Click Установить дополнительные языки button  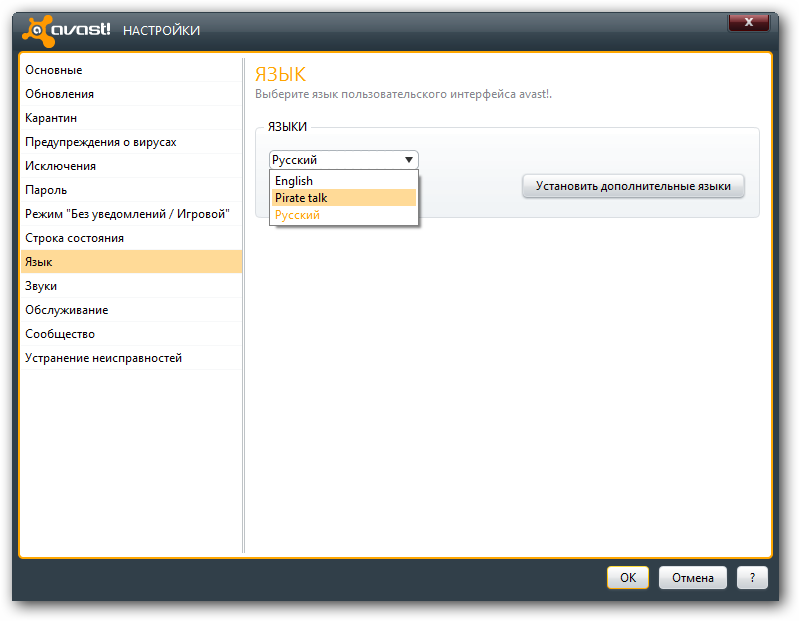633,186
